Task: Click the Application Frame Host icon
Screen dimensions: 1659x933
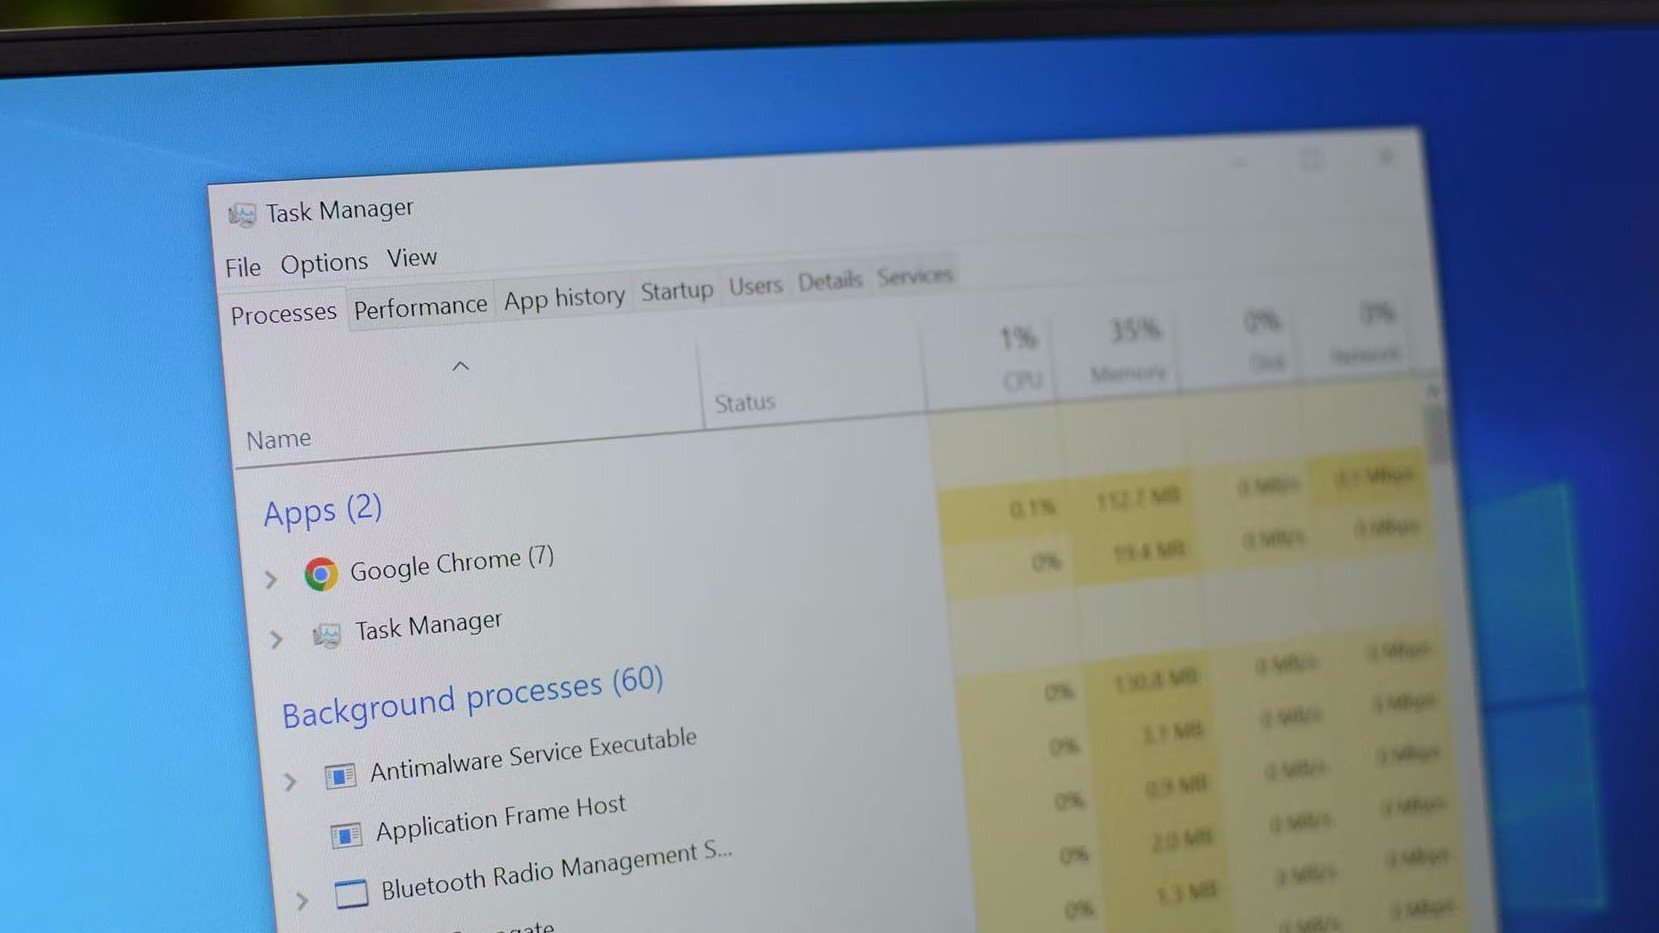Action: [346, 835]
